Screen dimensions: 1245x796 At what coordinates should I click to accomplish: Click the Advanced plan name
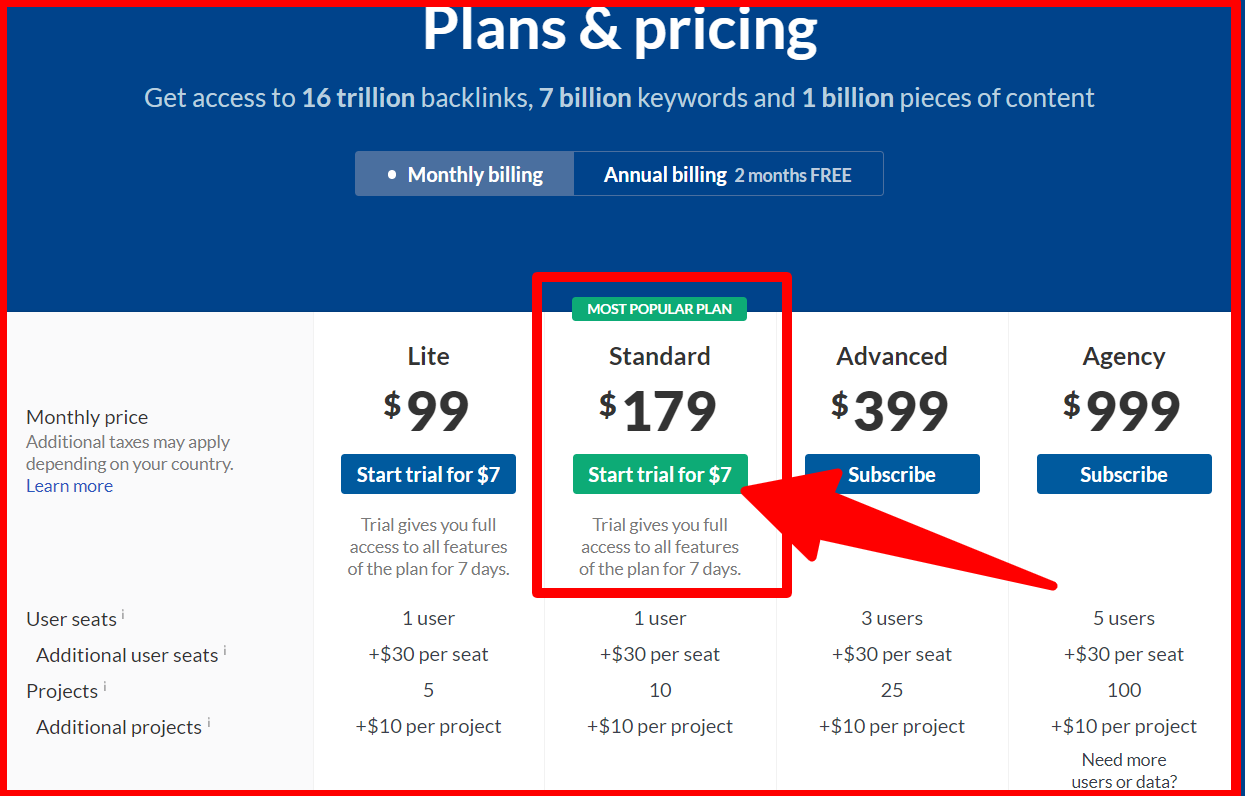pos(891,356)
